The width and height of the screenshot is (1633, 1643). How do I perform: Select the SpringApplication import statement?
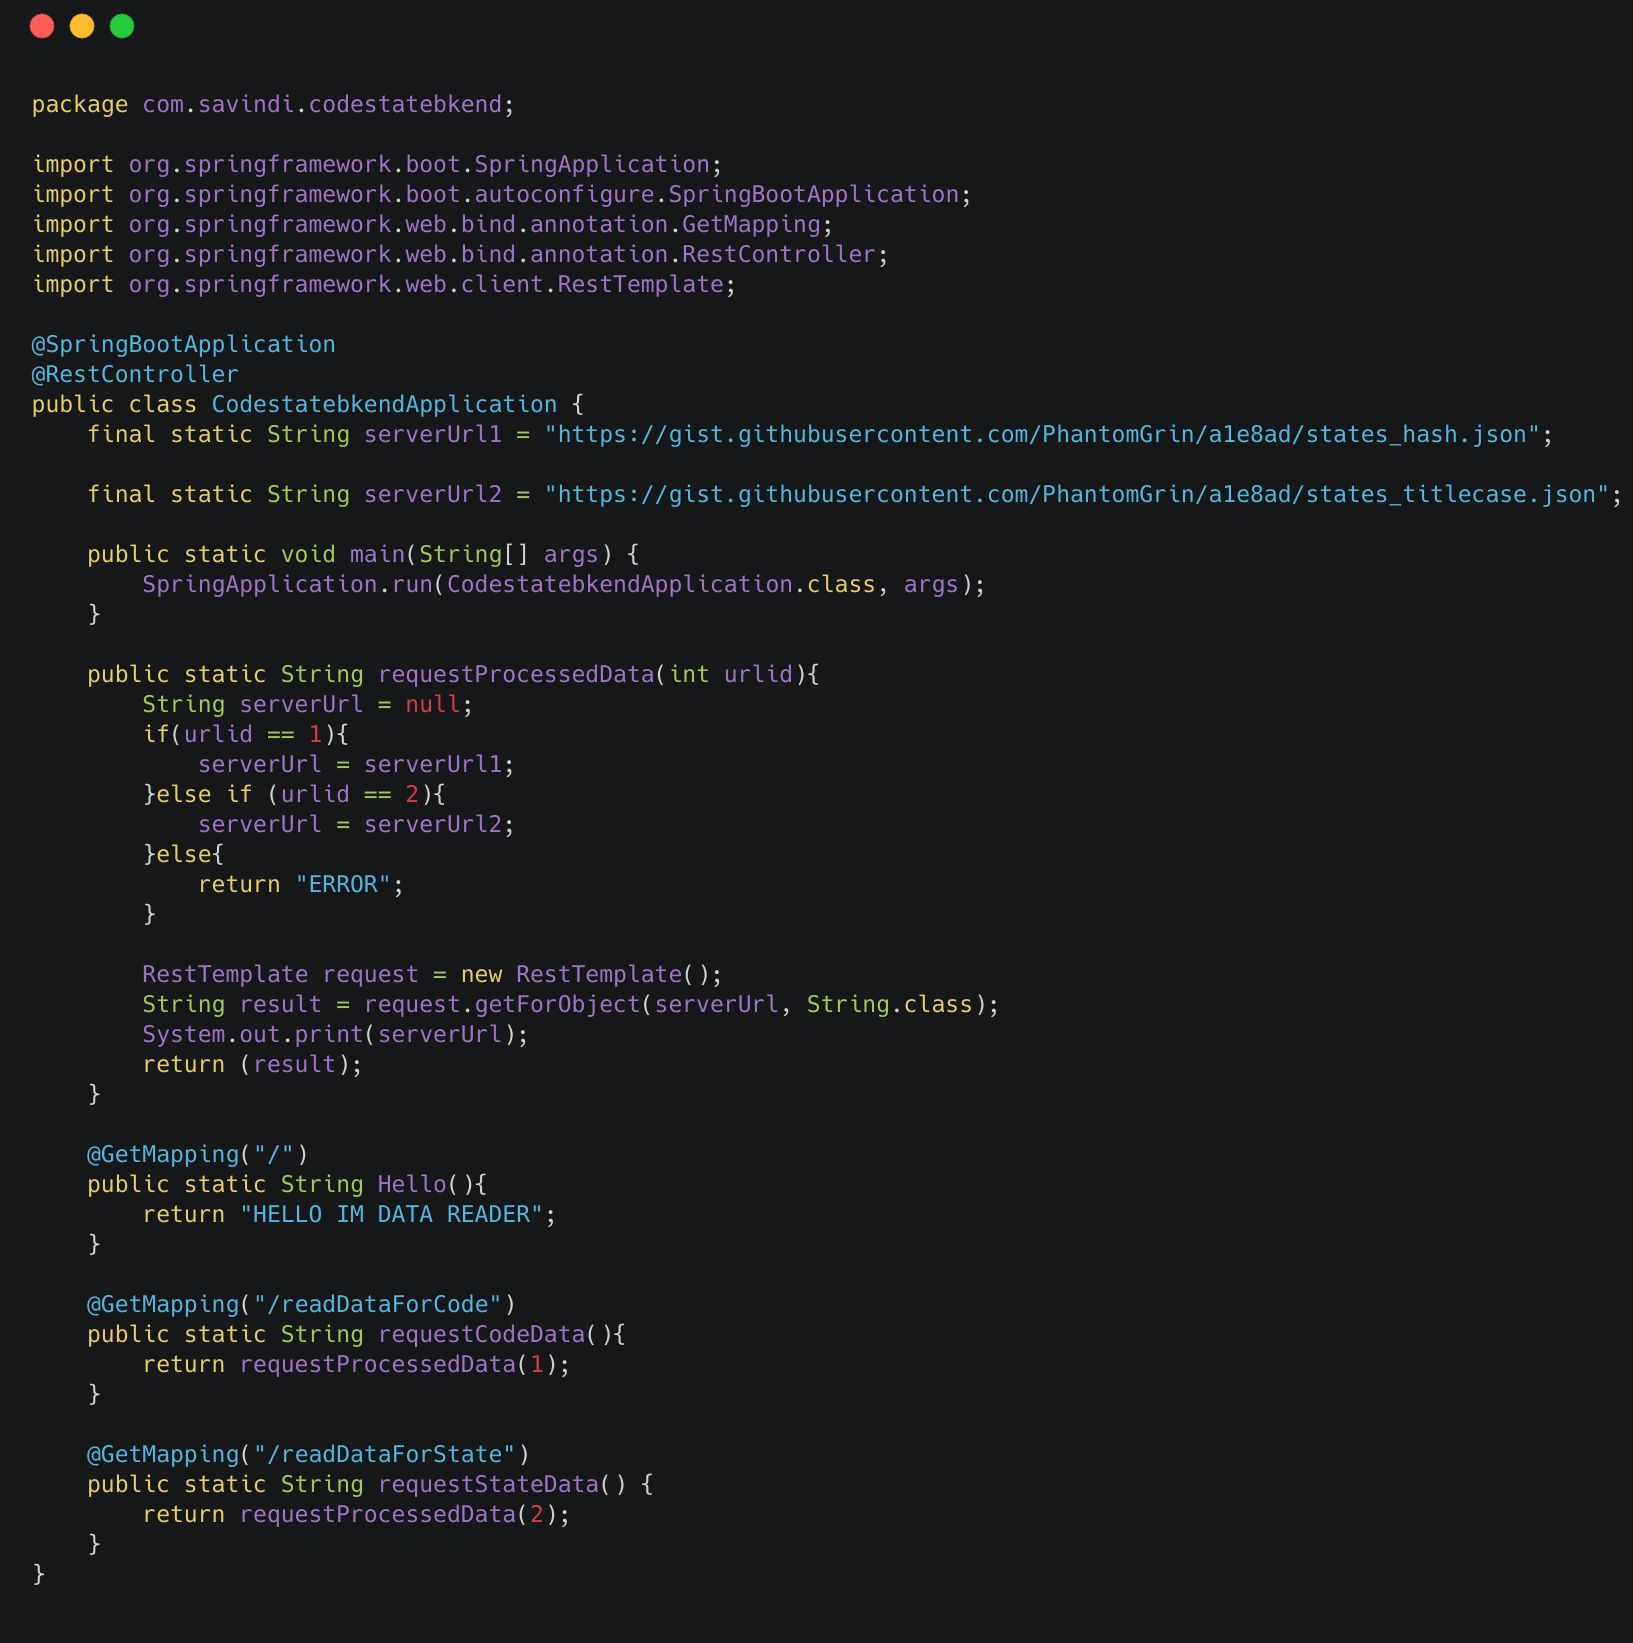point(375,163)
